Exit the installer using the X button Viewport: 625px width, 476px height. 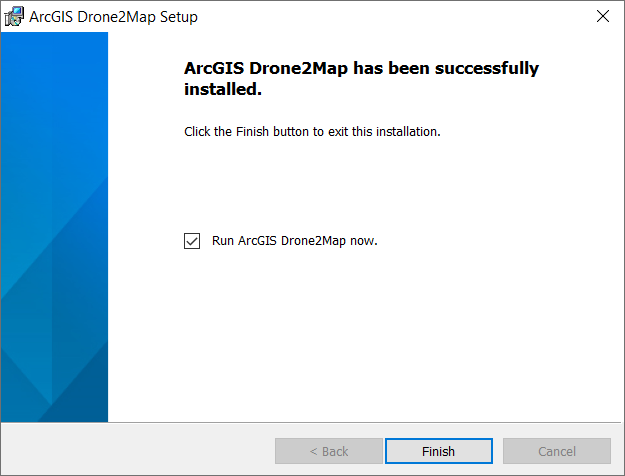click(603, 16)
